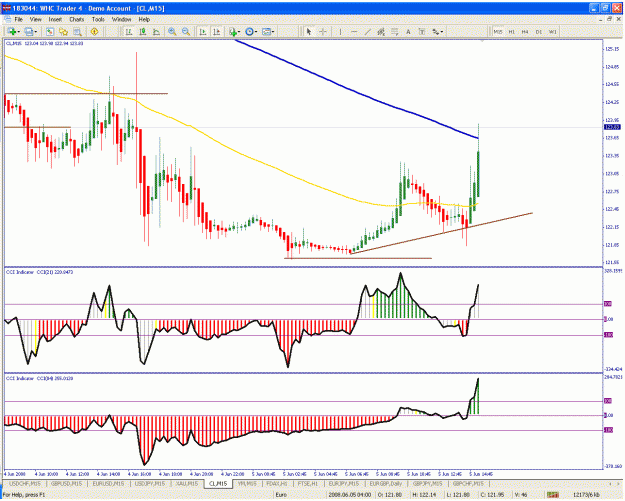Image resolution: width=625 pixels, height=501 pixels.
Task: Select the horizontal line drawing tool
Action: pos(354,31)
